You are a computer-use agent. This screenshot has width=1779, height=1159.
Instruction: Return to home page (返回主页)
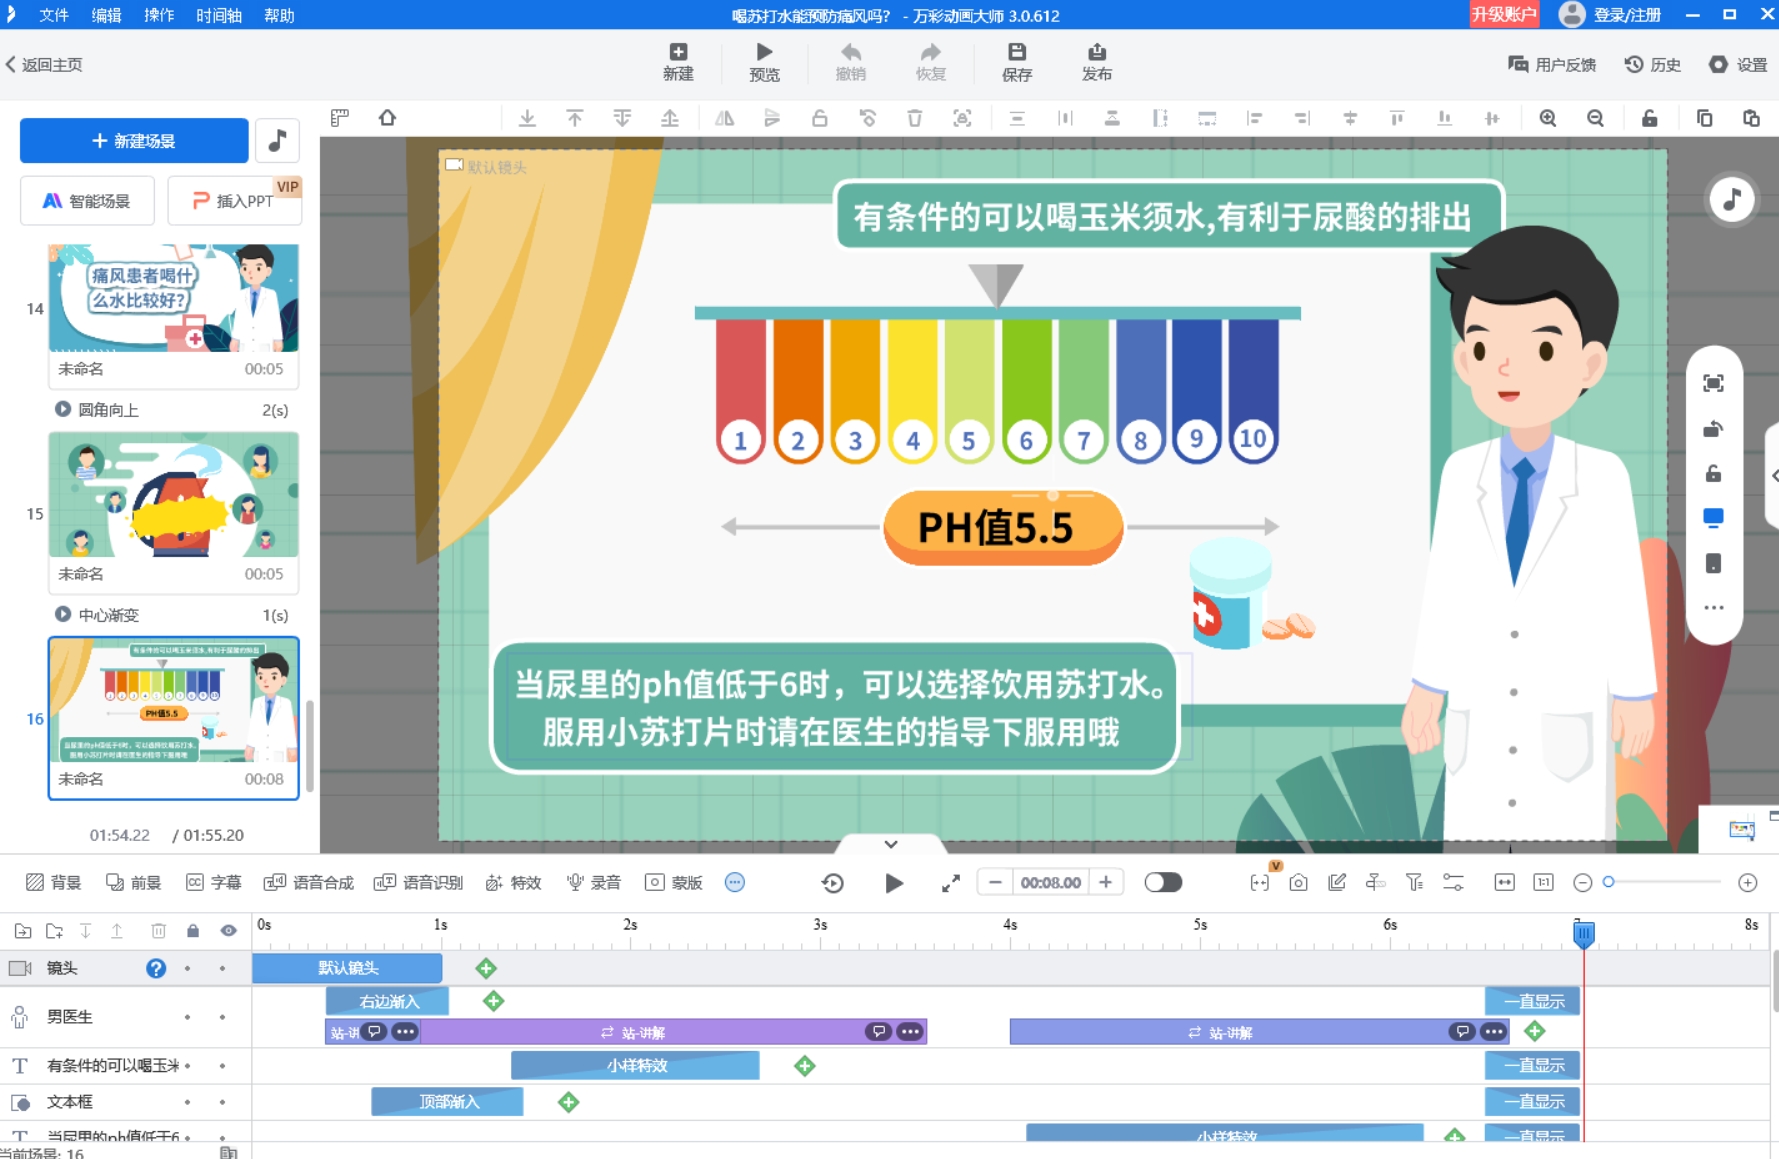44,65
